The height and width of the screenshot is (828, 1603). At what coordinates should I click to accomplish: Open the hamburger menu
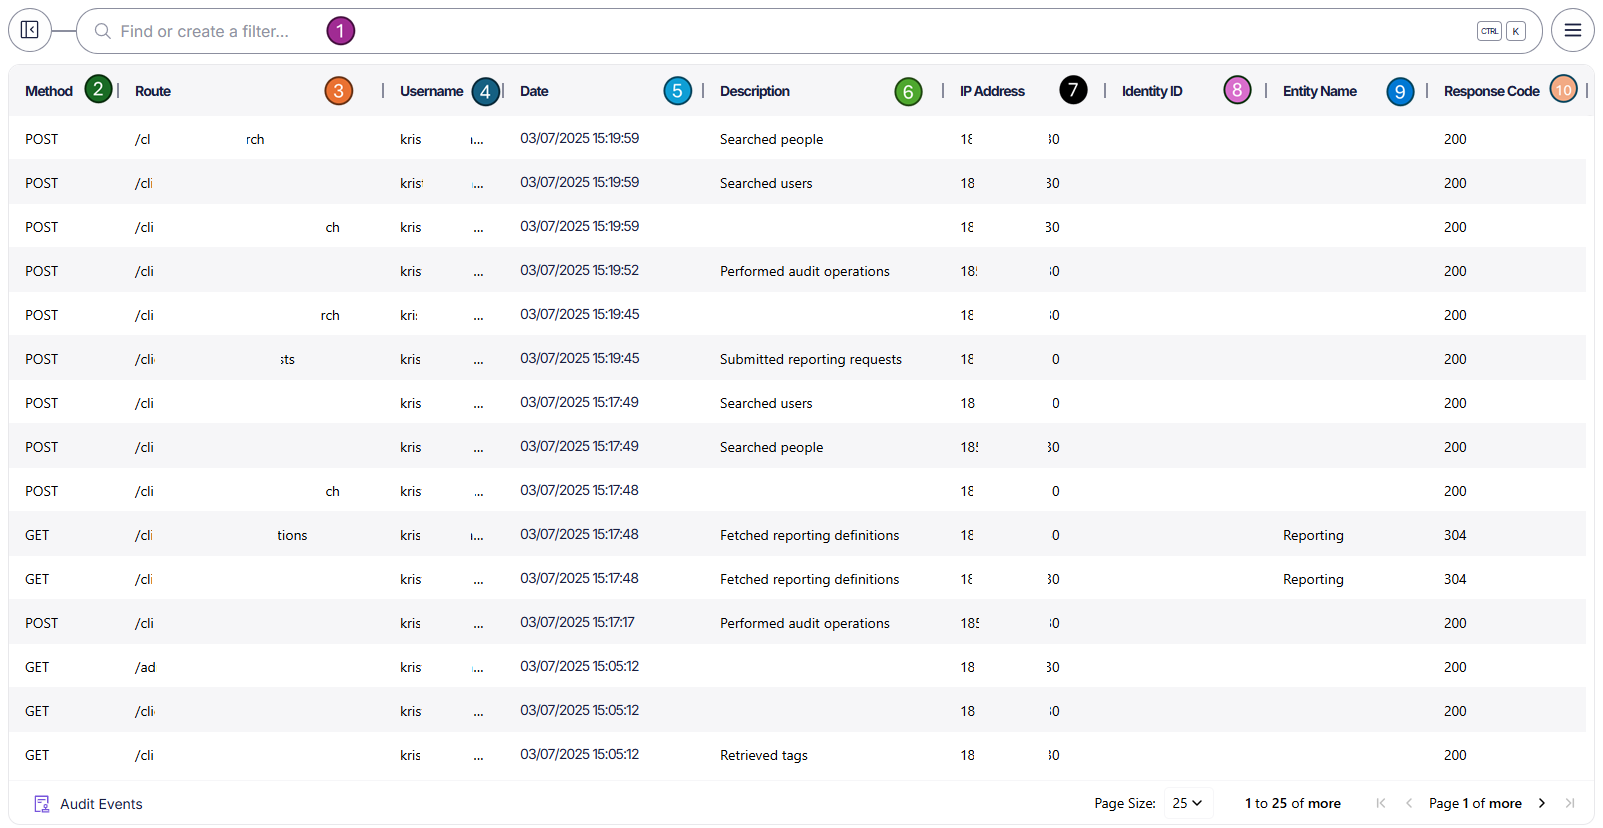[x=1572, y=30]
